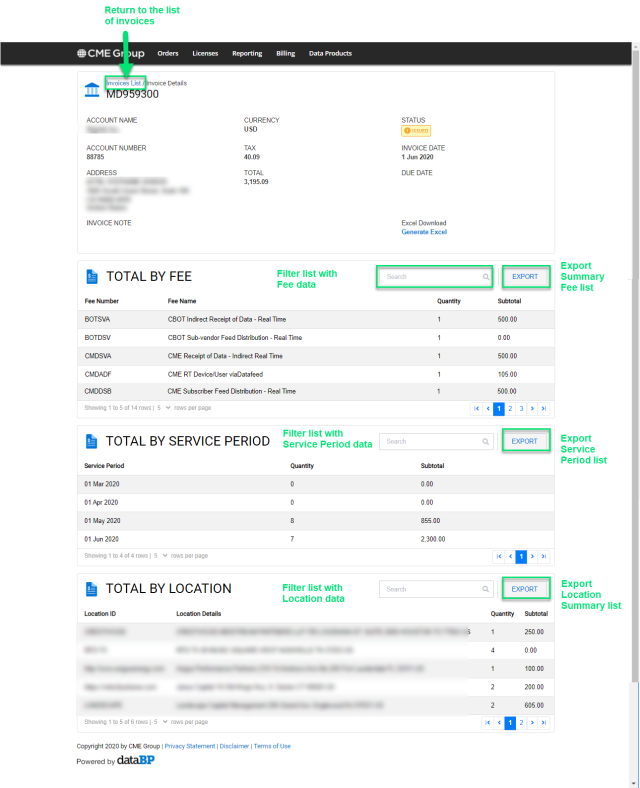
Task: Click the document icon beside Total By Fee
Action: pos(92,277)
